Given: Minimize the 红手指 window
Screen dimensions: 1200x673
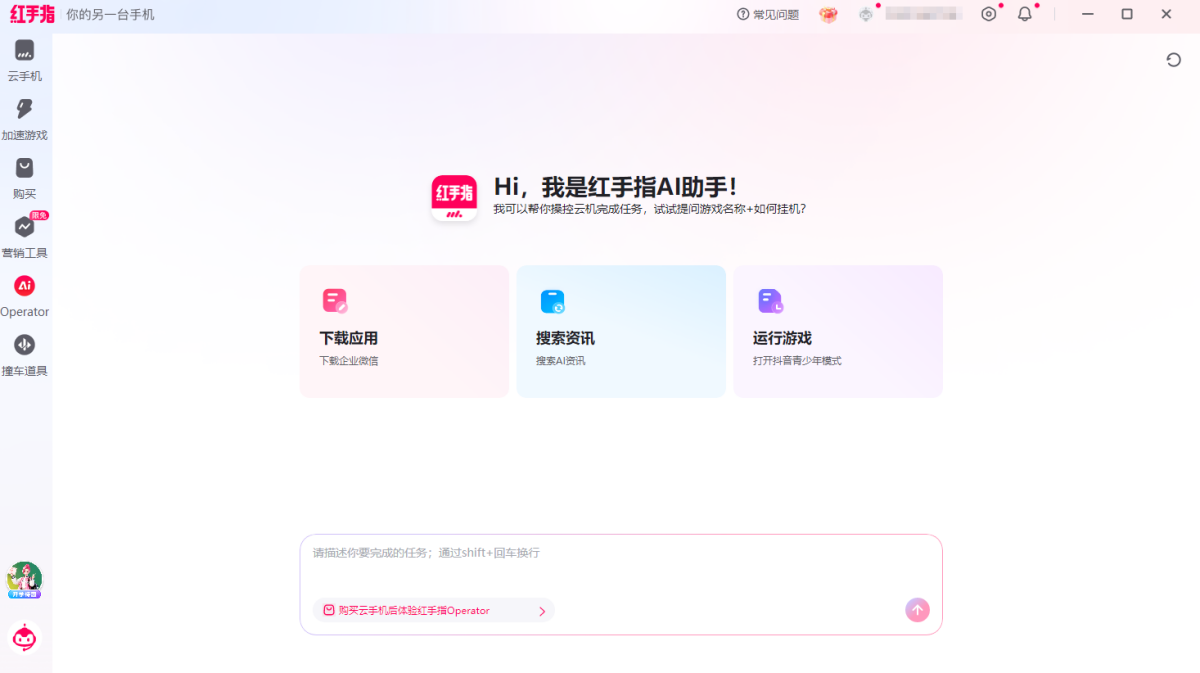Looking at the screenshot, I should click(1088, 14).
